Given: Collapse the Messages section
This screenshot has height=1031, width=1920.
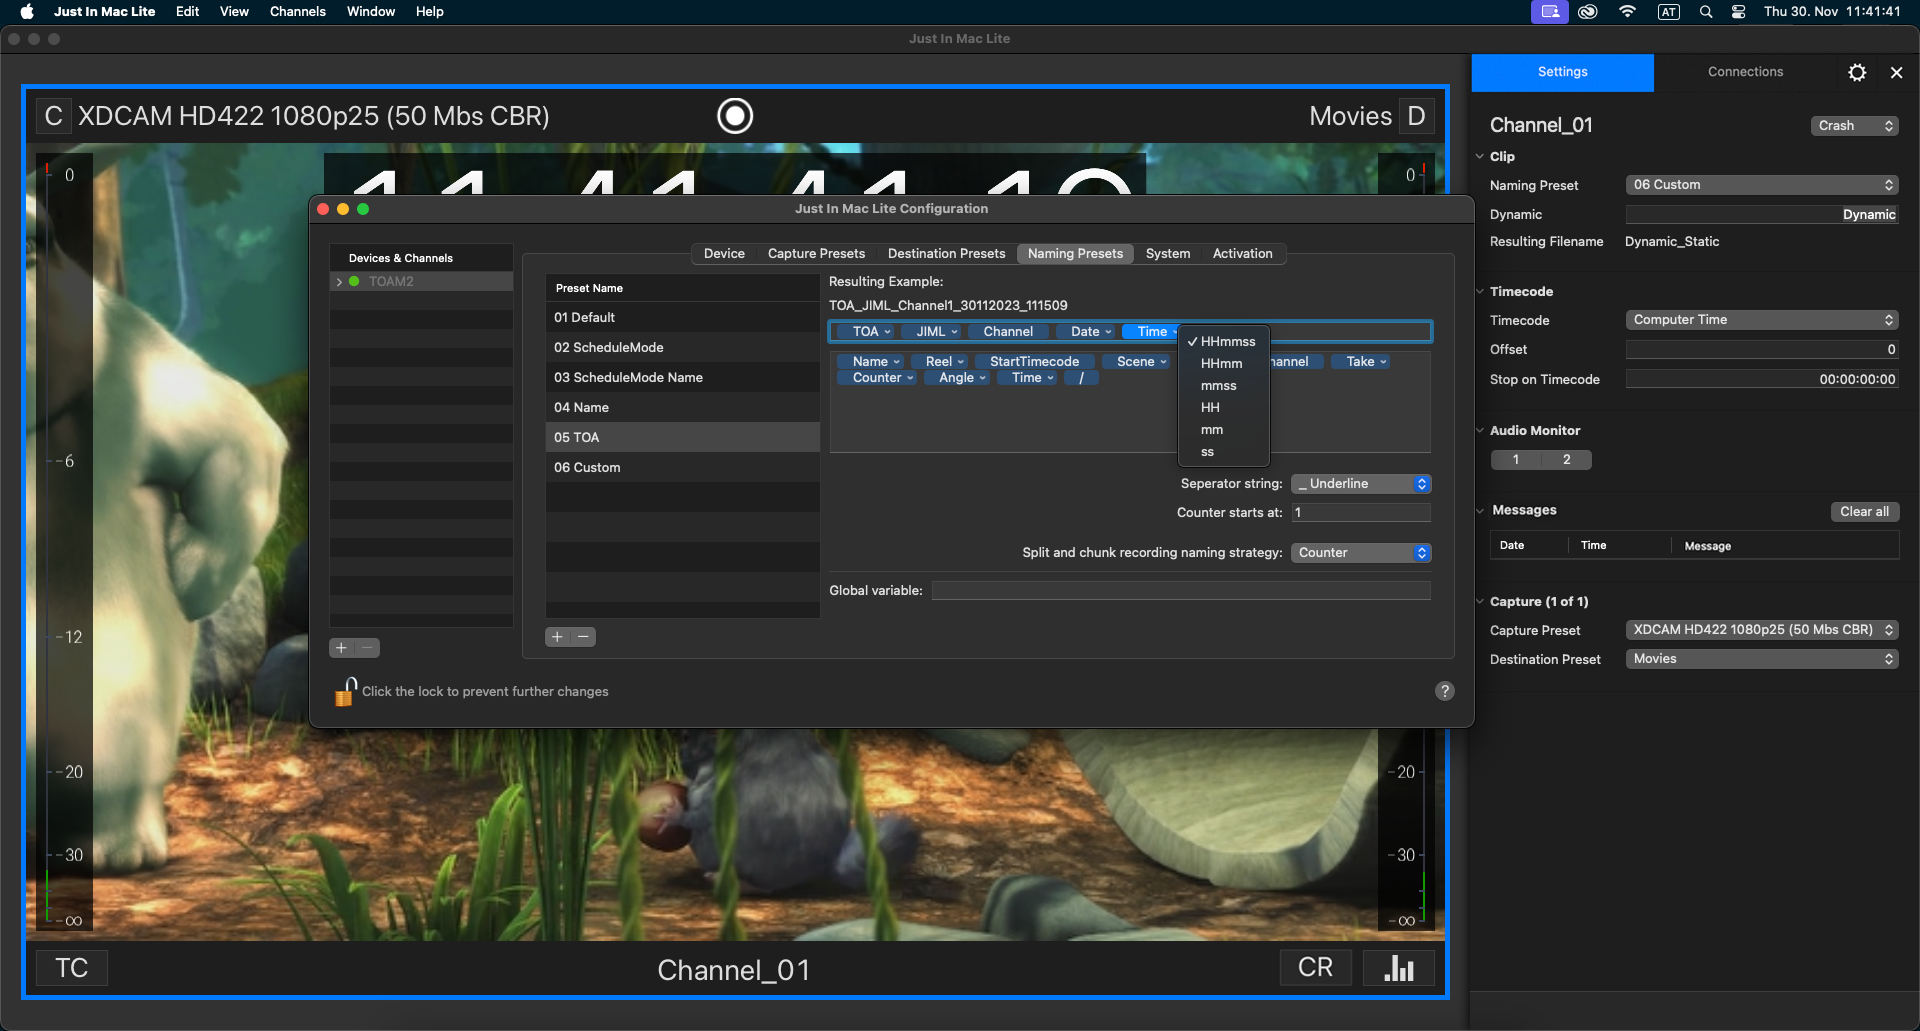Looking at the screenshot, I should click(1480, 510).
